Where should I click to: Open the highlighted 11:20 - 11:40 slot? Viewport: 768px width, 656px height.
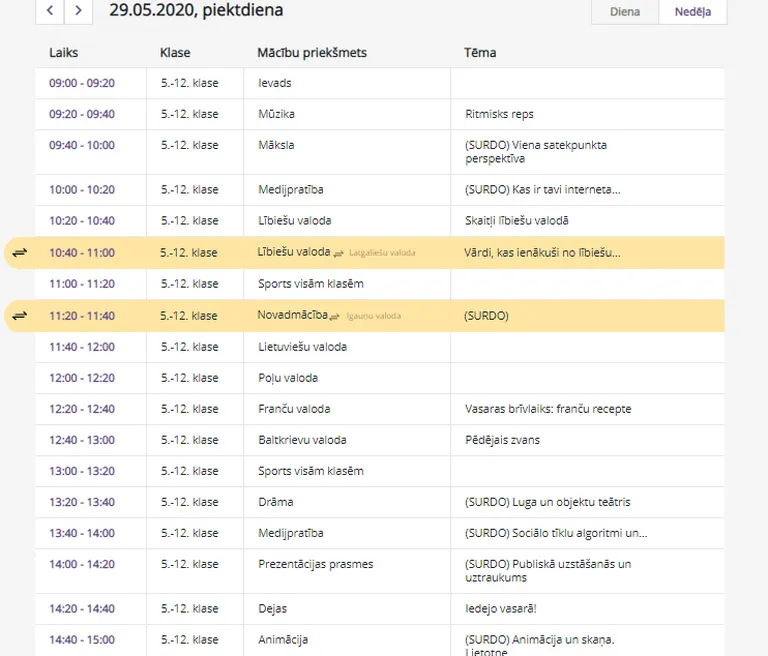[82, 316]
